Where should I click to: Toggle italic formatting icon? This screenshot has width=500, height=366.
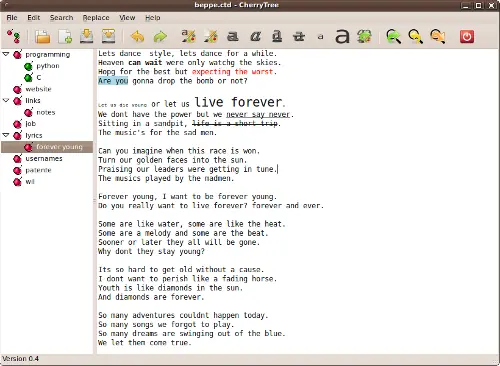click(255, 36)
